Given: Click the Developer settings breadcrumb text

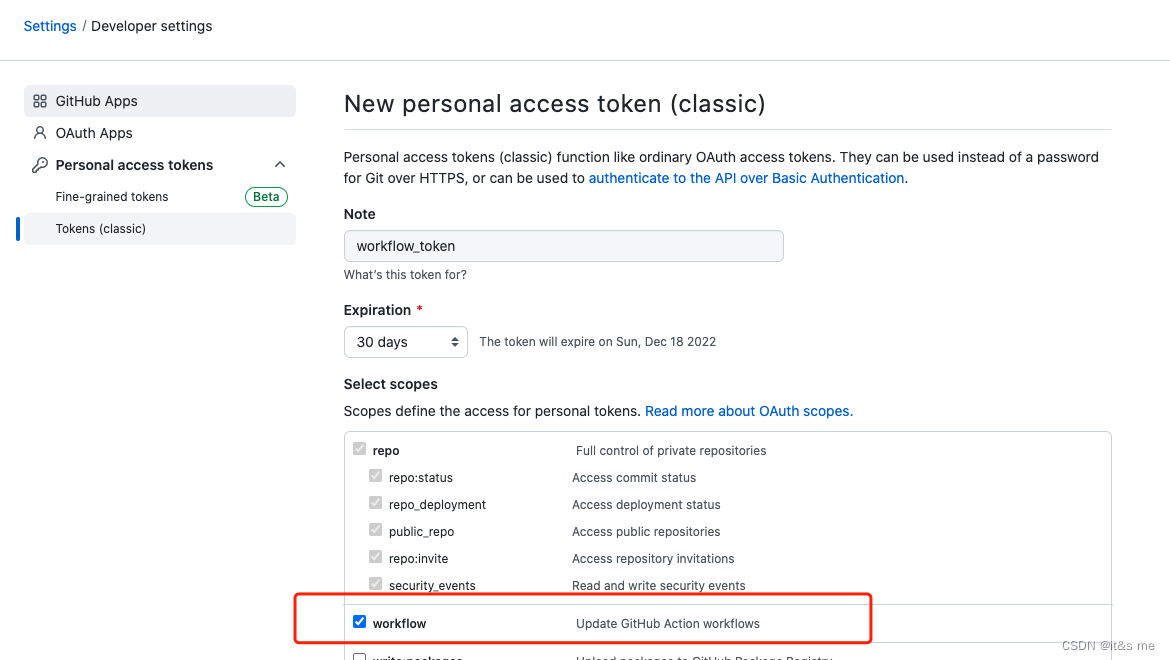Looking at the screenshot, I should click(x=151, y=26).
